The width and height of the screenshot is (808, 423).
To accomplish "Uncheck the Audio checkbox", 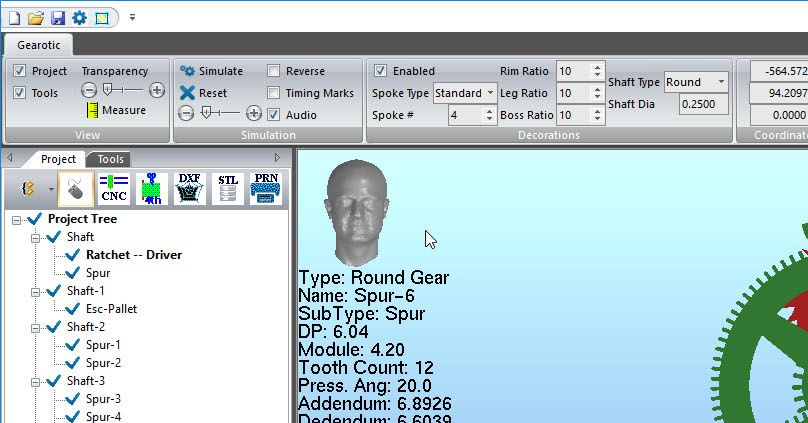I will point(274,115).
